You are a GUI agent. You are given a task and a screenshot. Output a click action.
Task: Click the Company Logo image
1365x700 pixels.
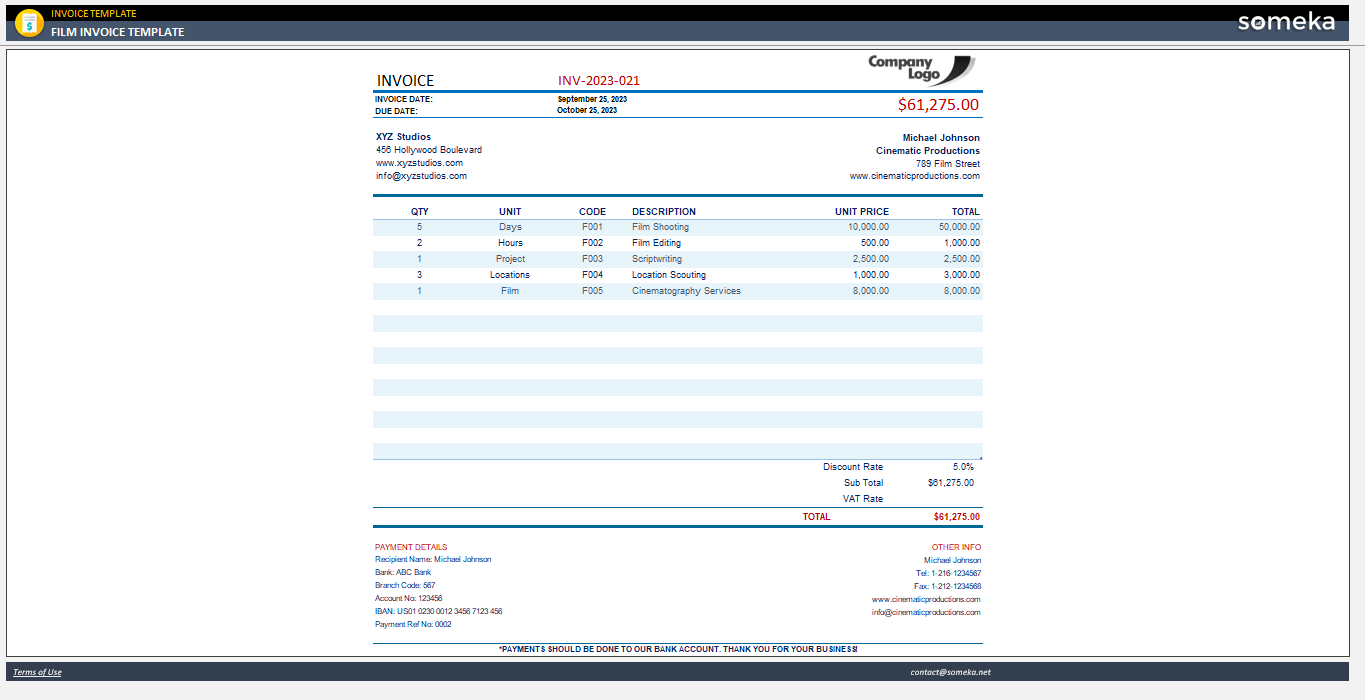921,70
